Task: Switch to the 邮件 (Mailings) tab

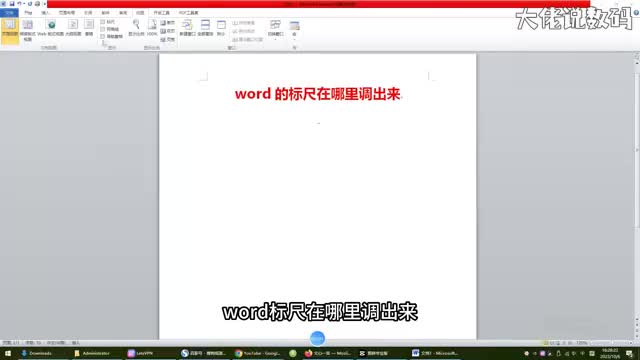Action: (x=105, y=13)
